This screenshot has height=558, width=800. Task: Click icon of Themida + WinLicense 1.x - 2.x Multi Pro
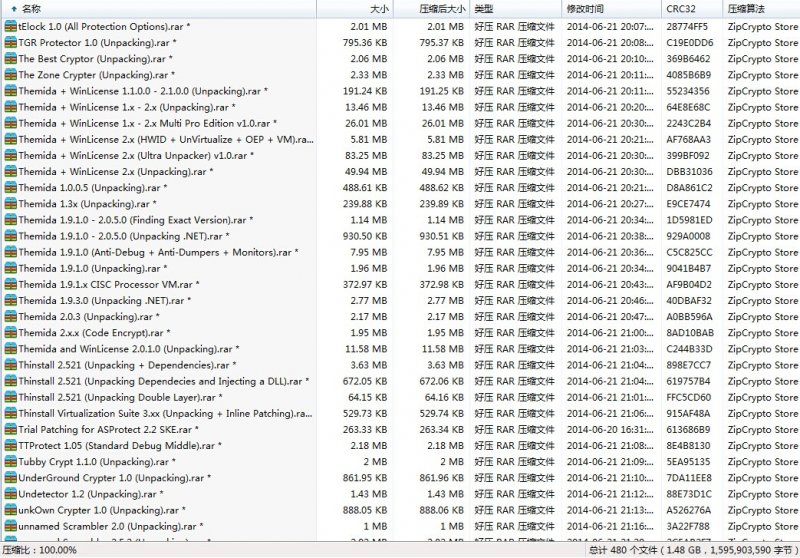[10, 123]
